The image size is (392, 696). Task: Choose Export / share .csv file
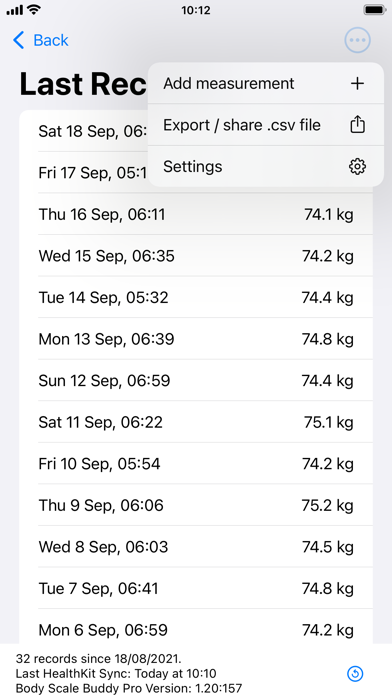pyautogui.click(x=265, y=125)
